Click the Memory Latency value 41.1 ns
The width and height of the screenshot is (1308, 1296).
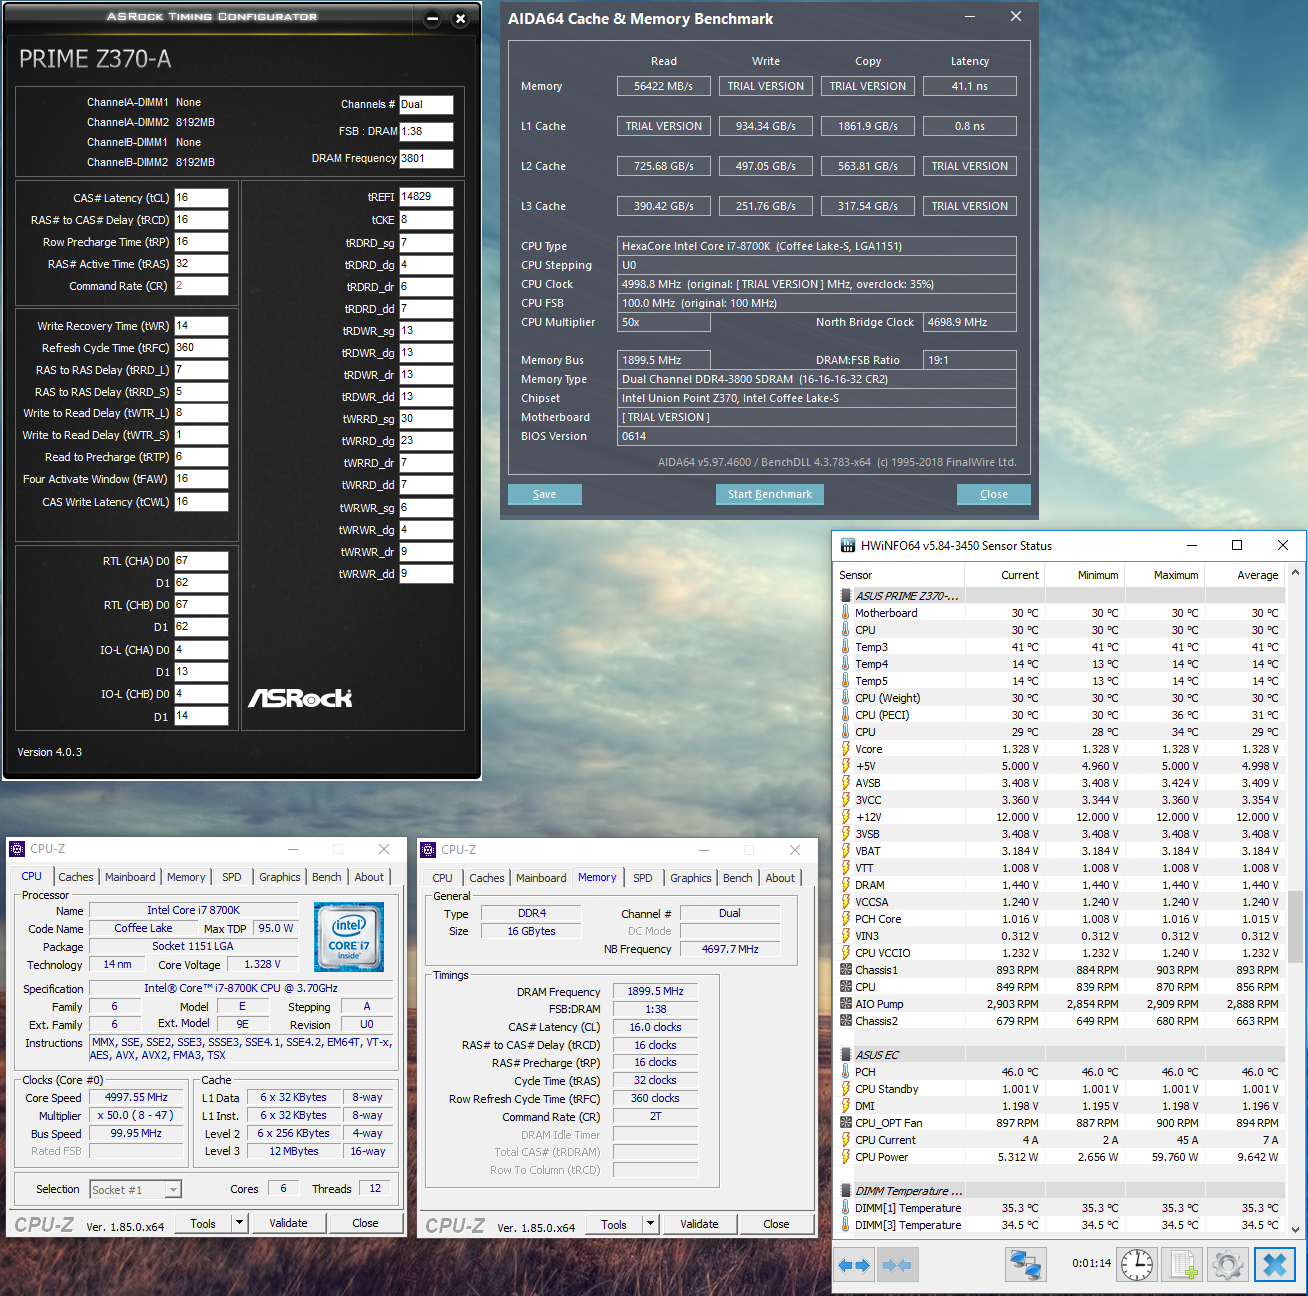coord(970,86)
